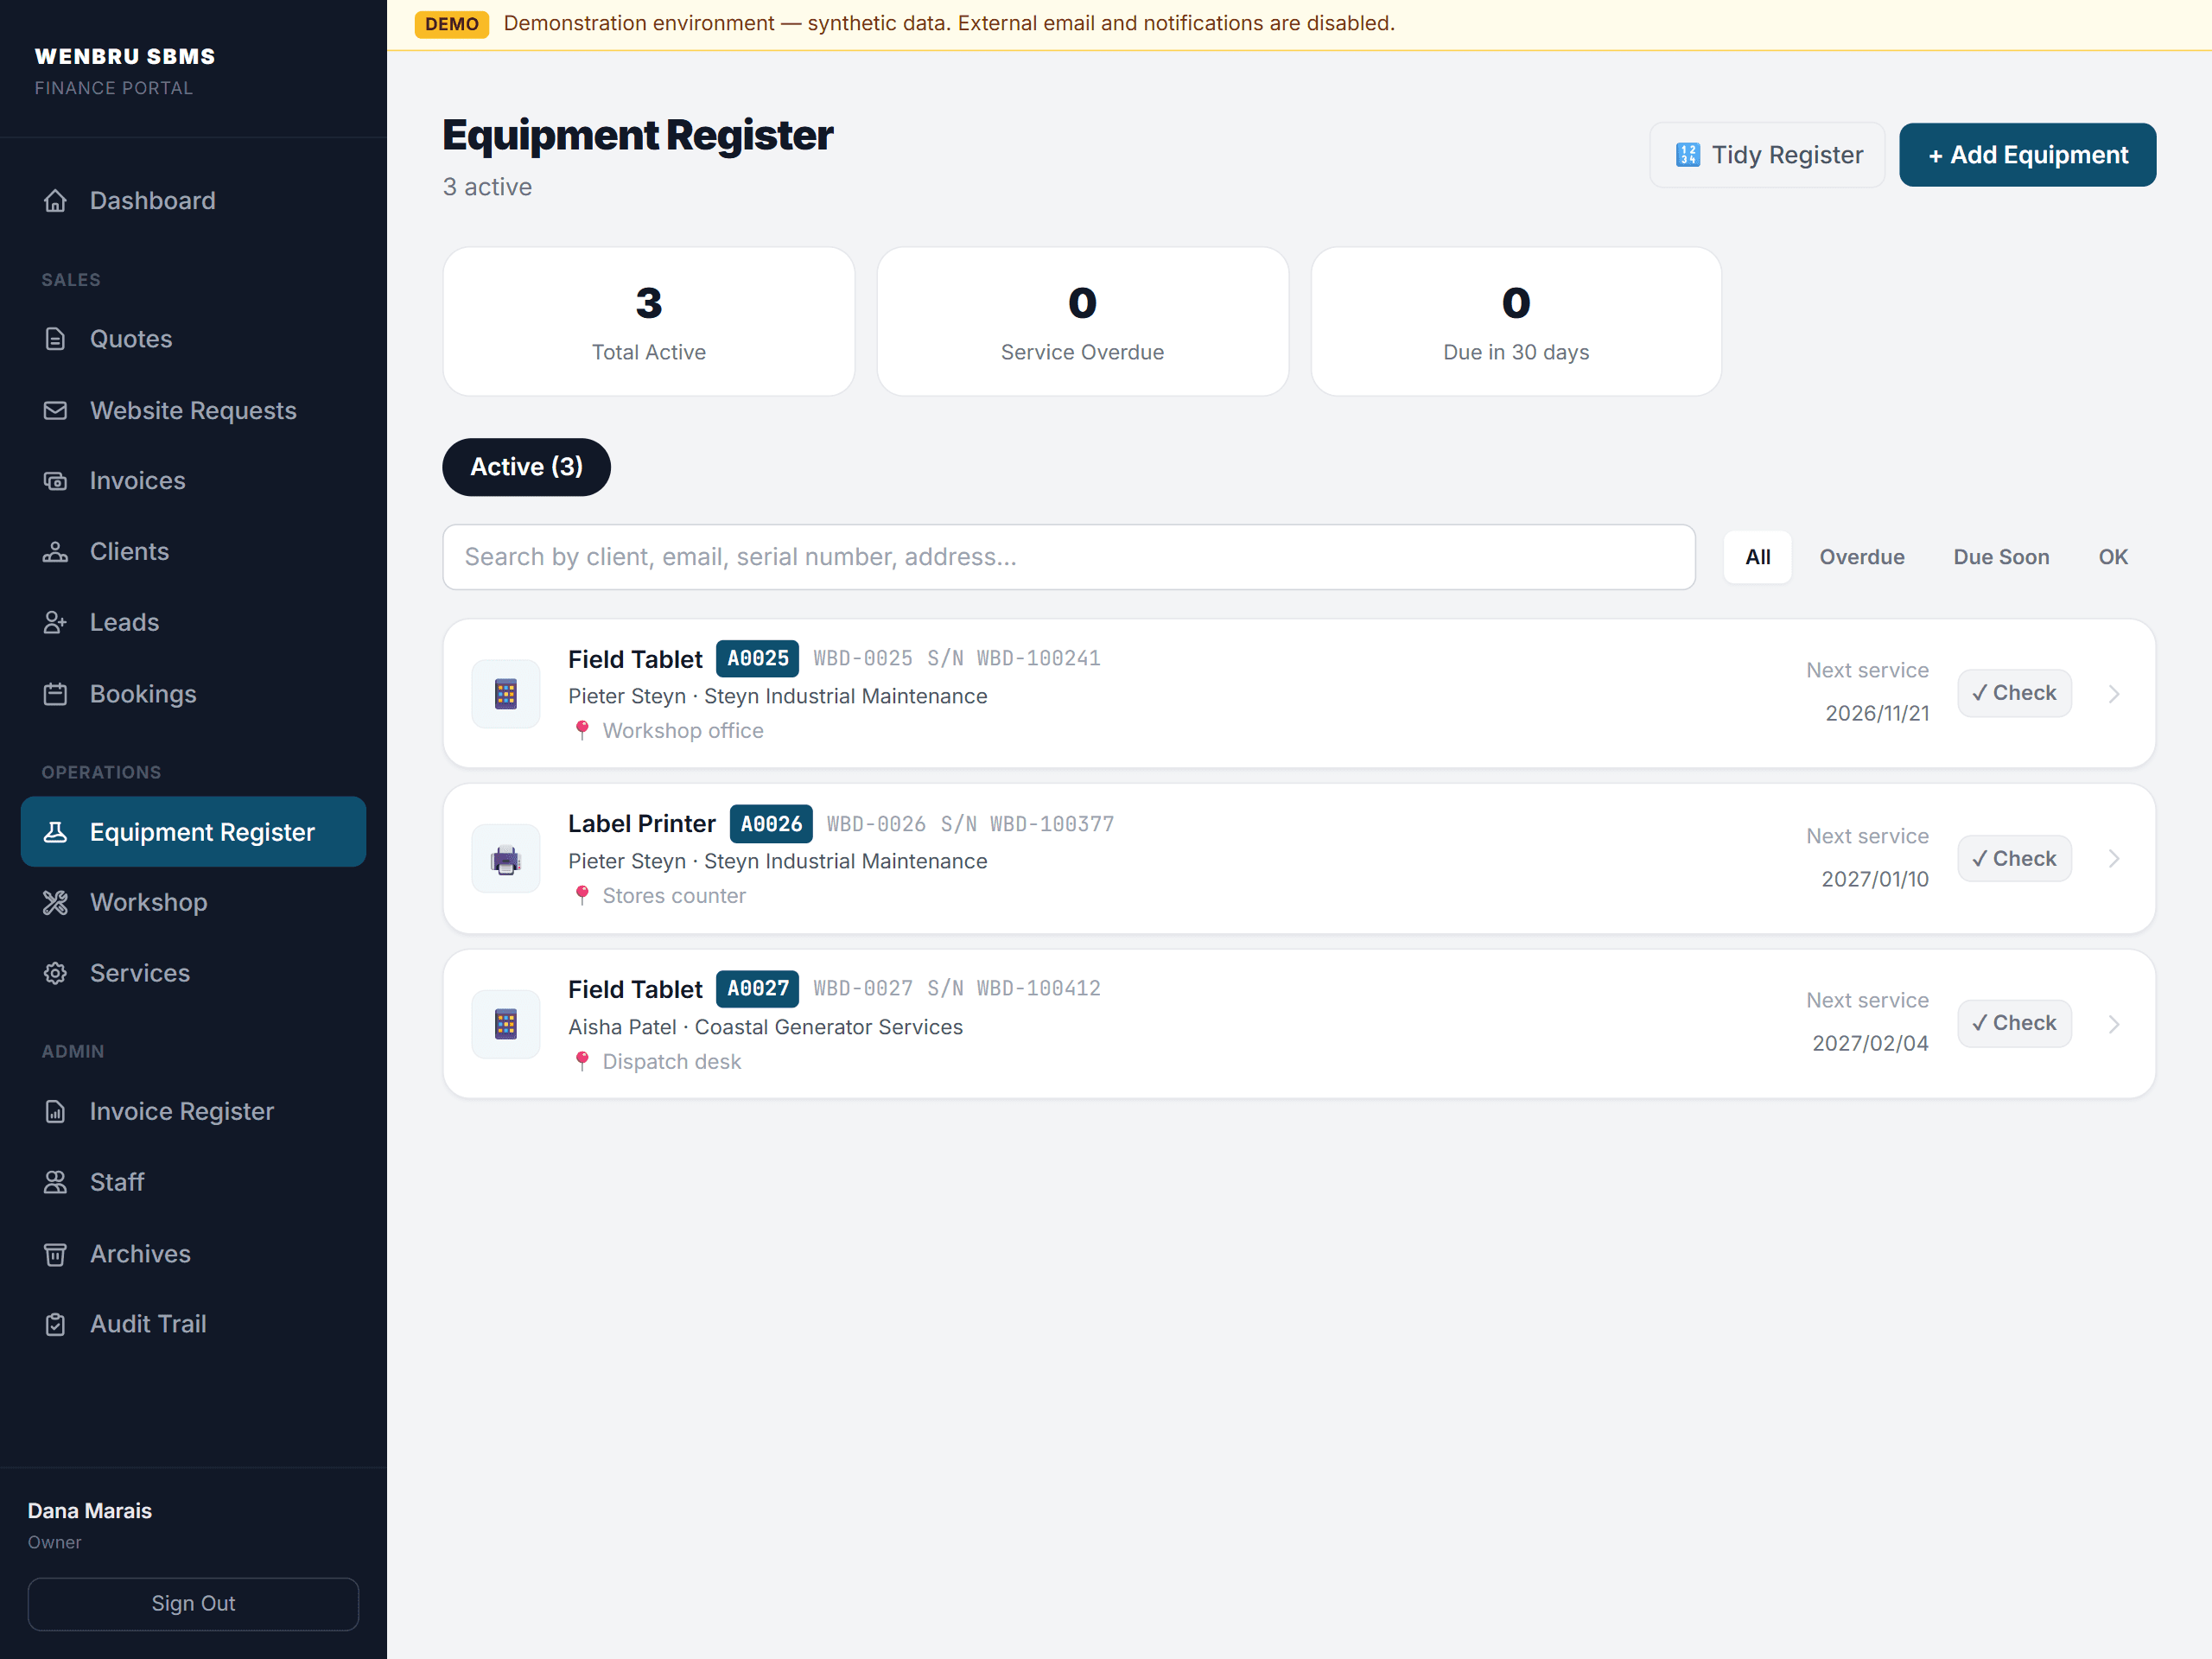This screenshot has width=2212, height=1659.
Task: Filter equipment by Due Soon
Action: click(2001, 557)
